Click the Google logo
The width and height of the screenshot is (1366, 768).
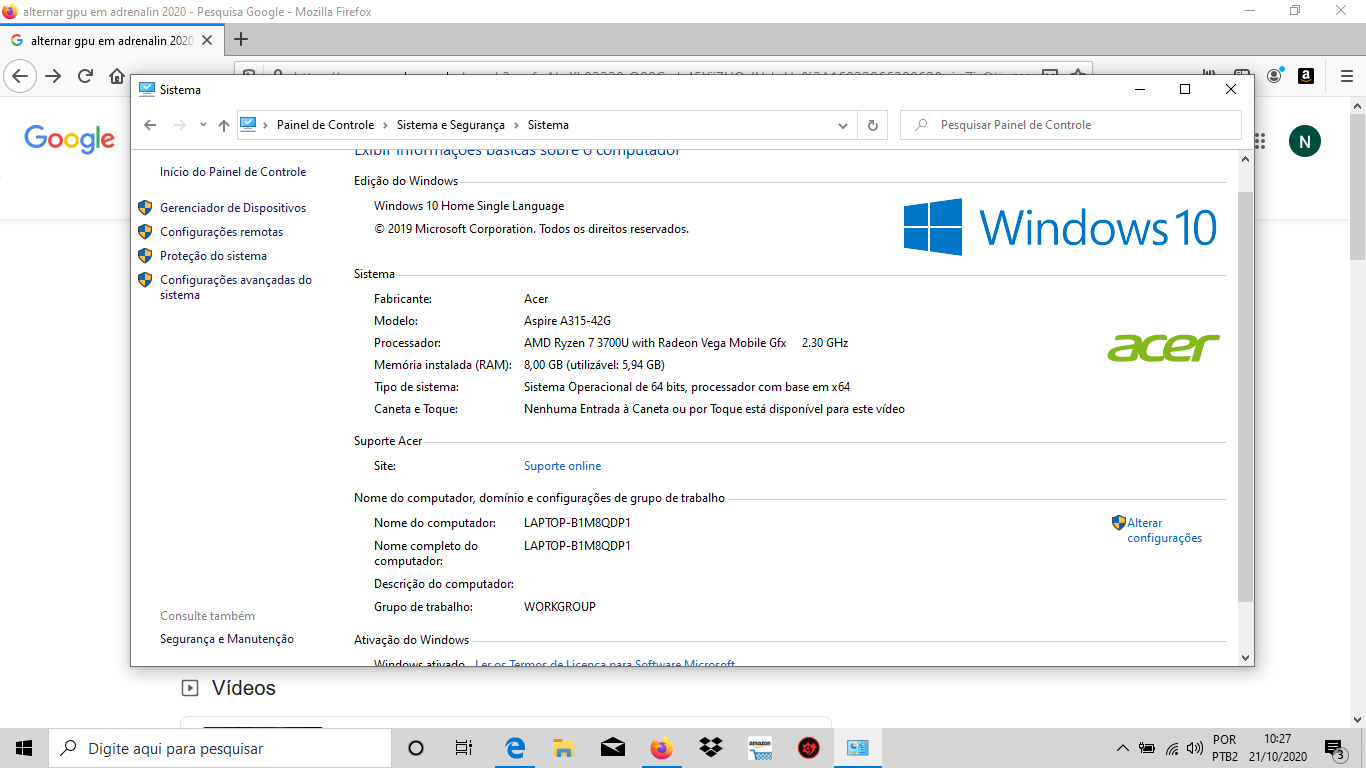pyautogui.click(x=70, y=140)
